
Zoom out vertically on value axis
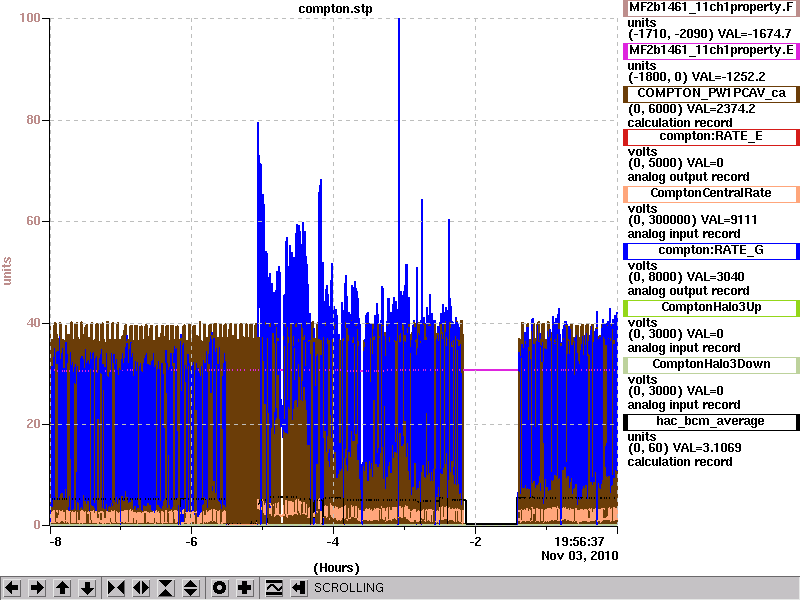191,588
